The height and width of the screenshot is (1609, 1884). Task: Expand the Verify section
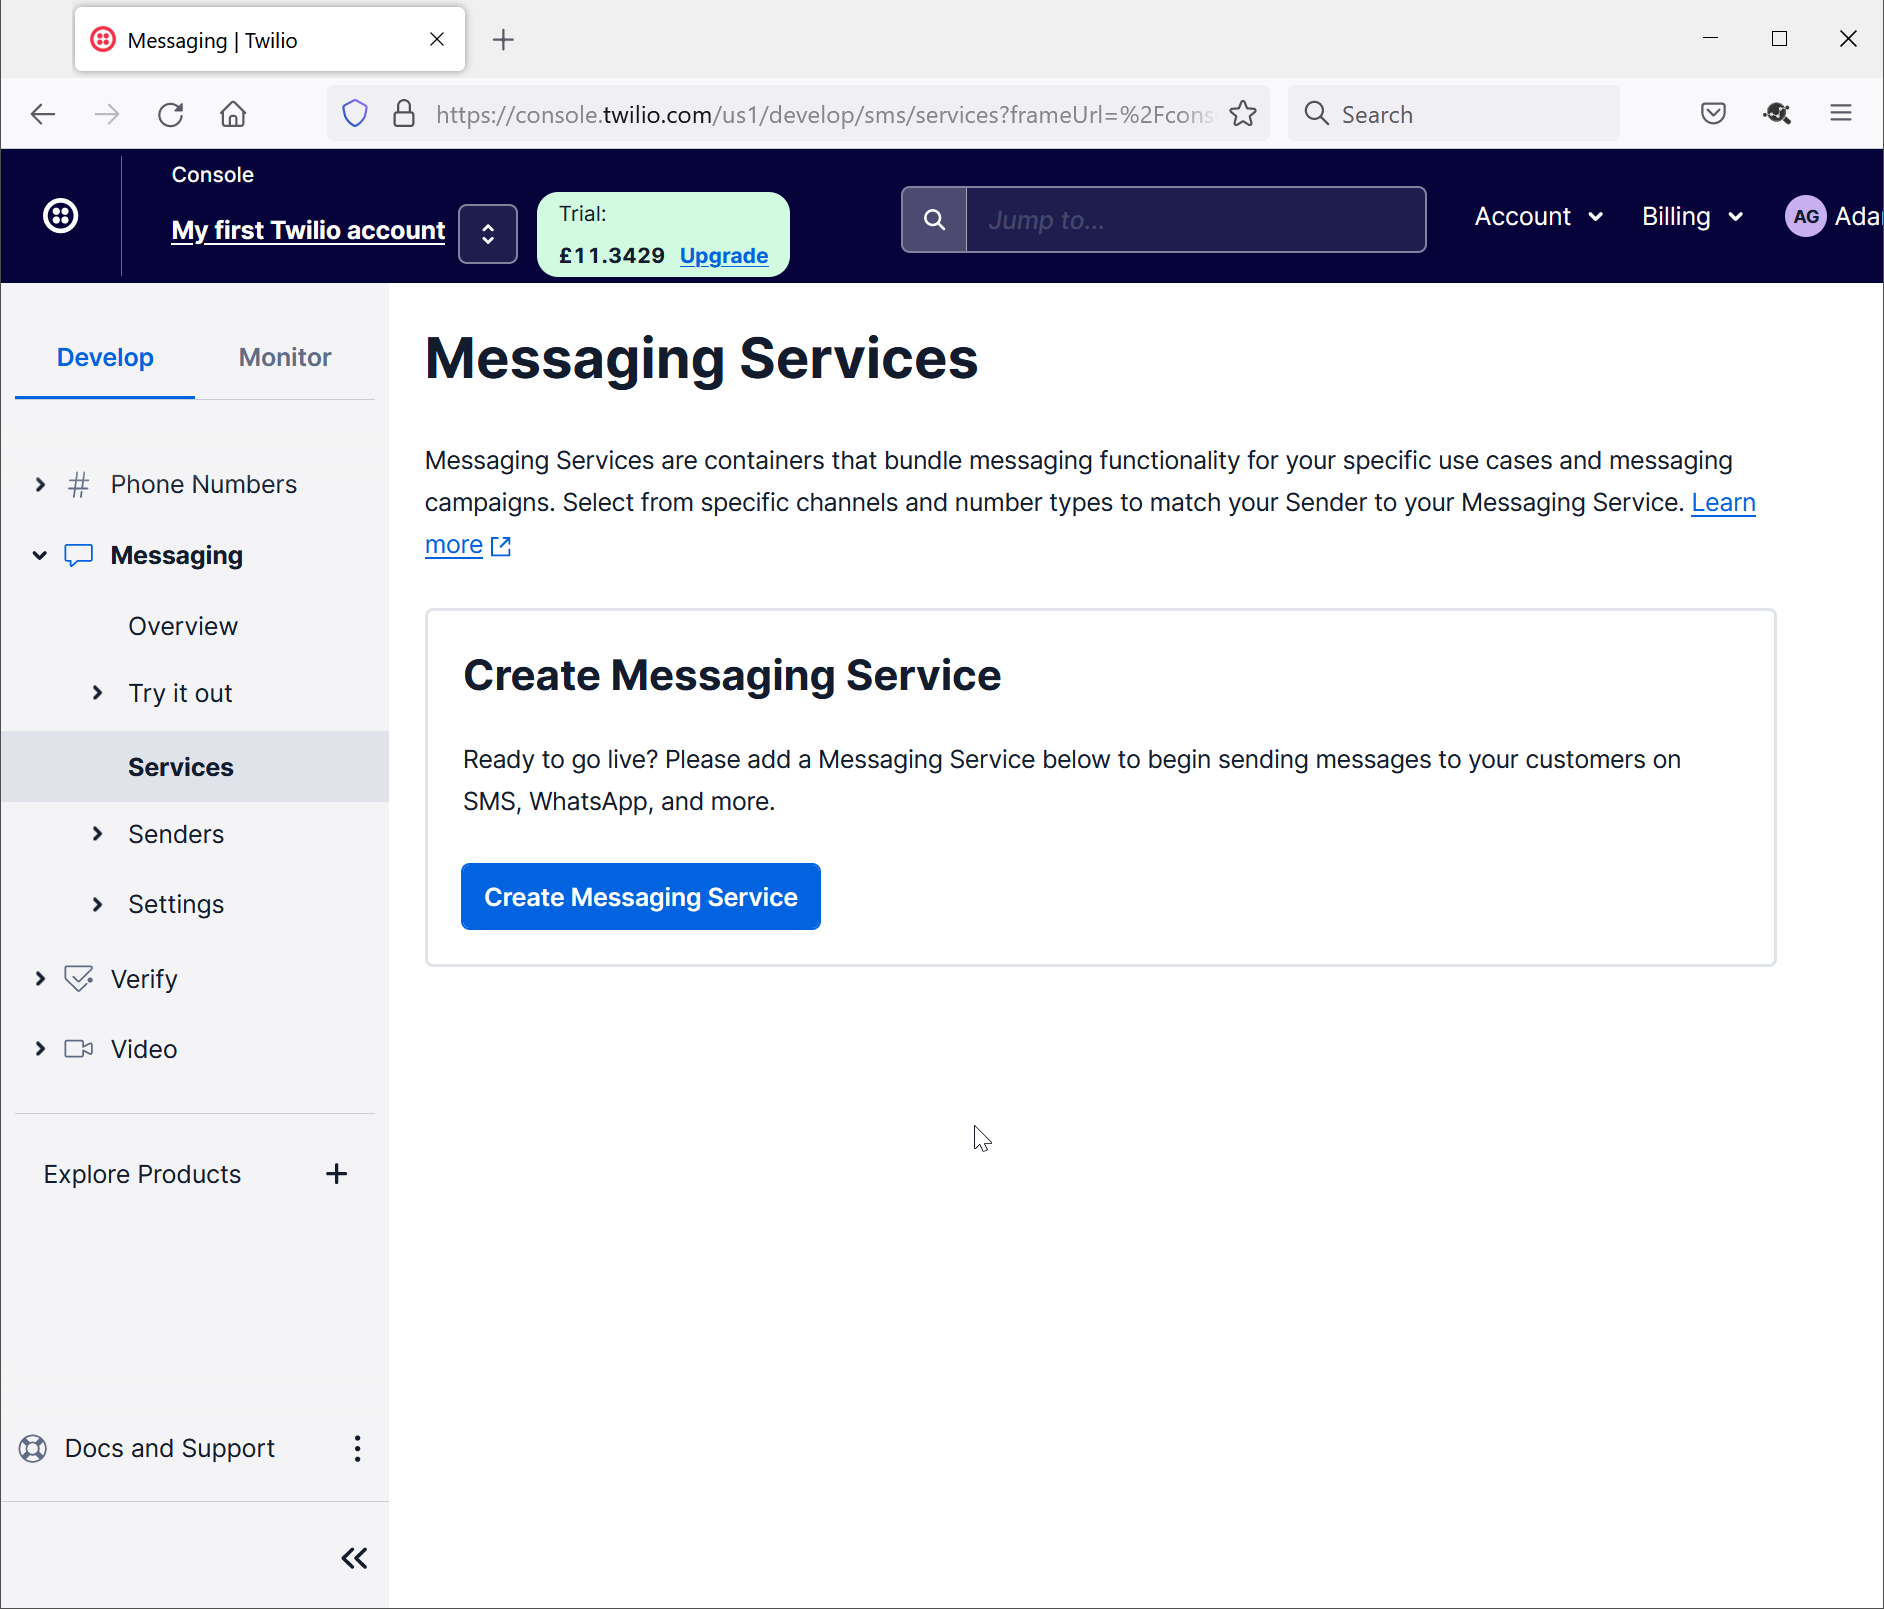[x=41, y=979]
